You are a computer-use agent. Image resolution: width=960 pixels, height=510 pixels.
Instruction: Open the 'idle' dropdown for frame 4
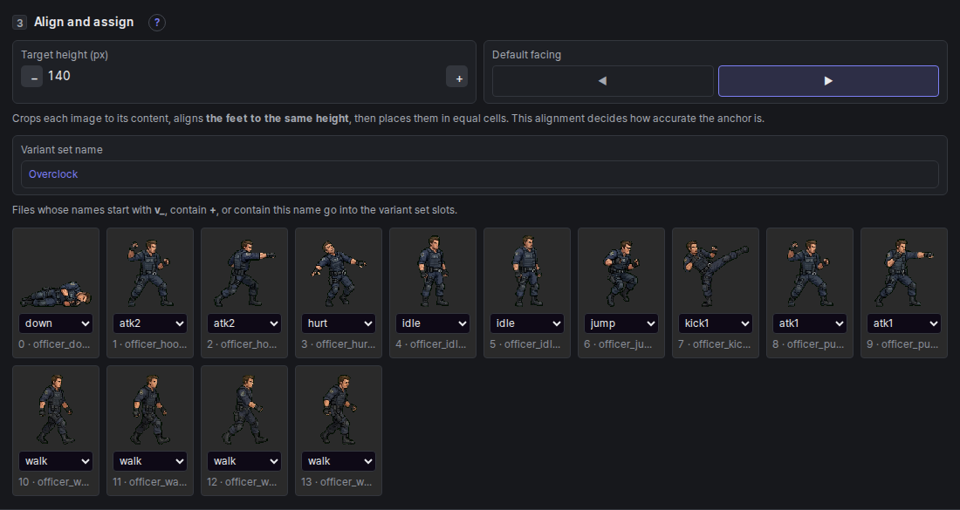[433, 323]
